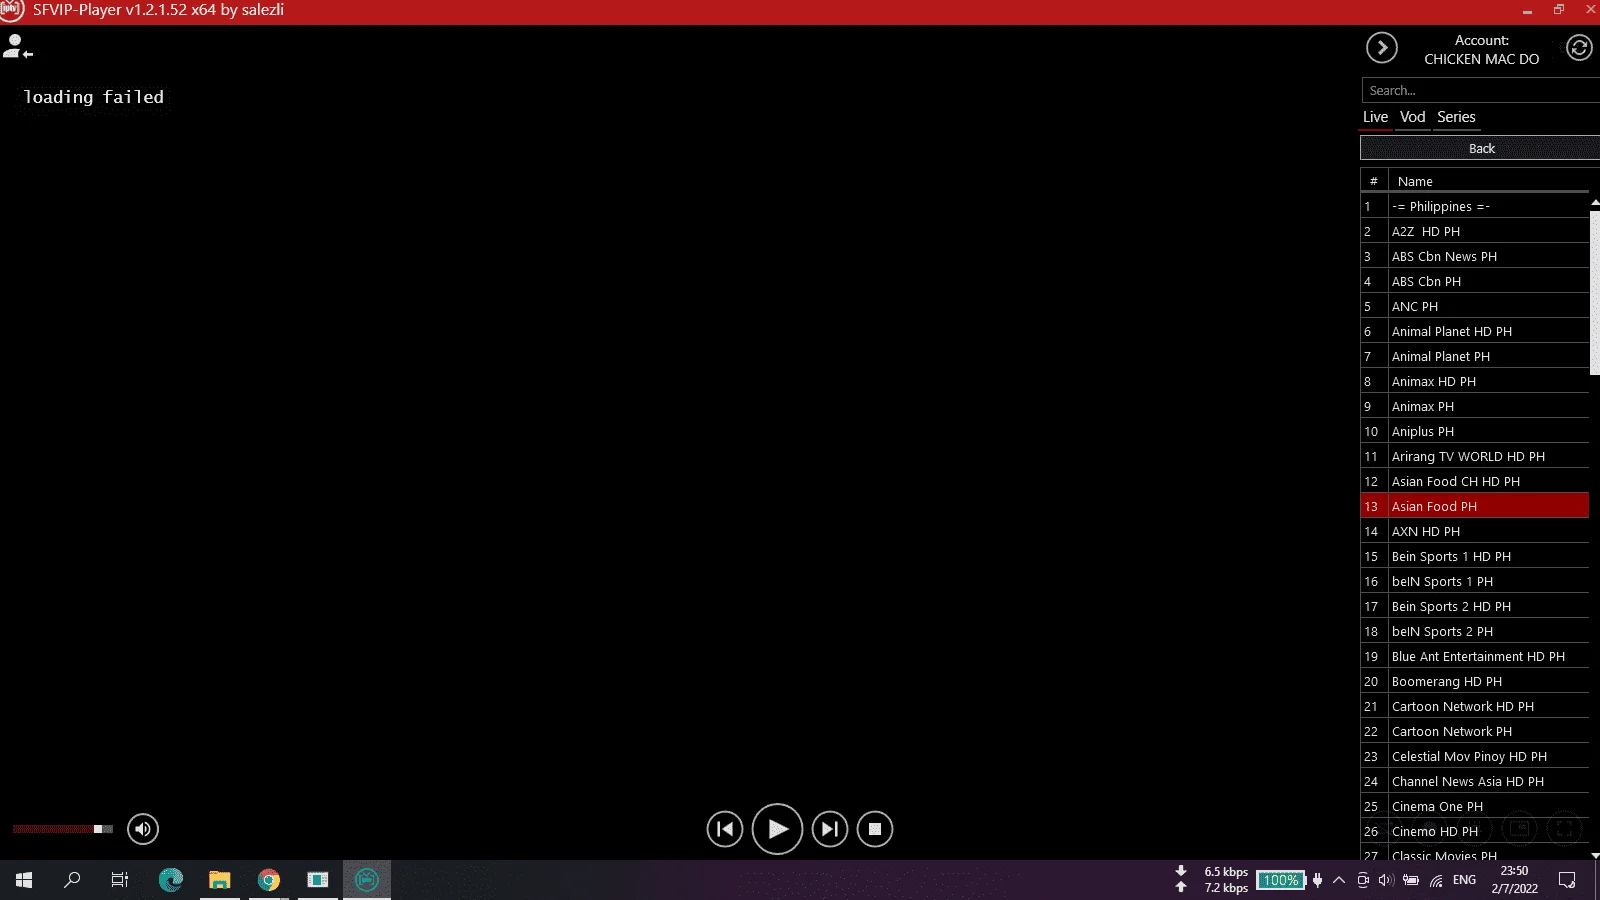The height and width of the screenshot is (900, 1600).
Task: Select ANC PH channel
Action: 1475,306
